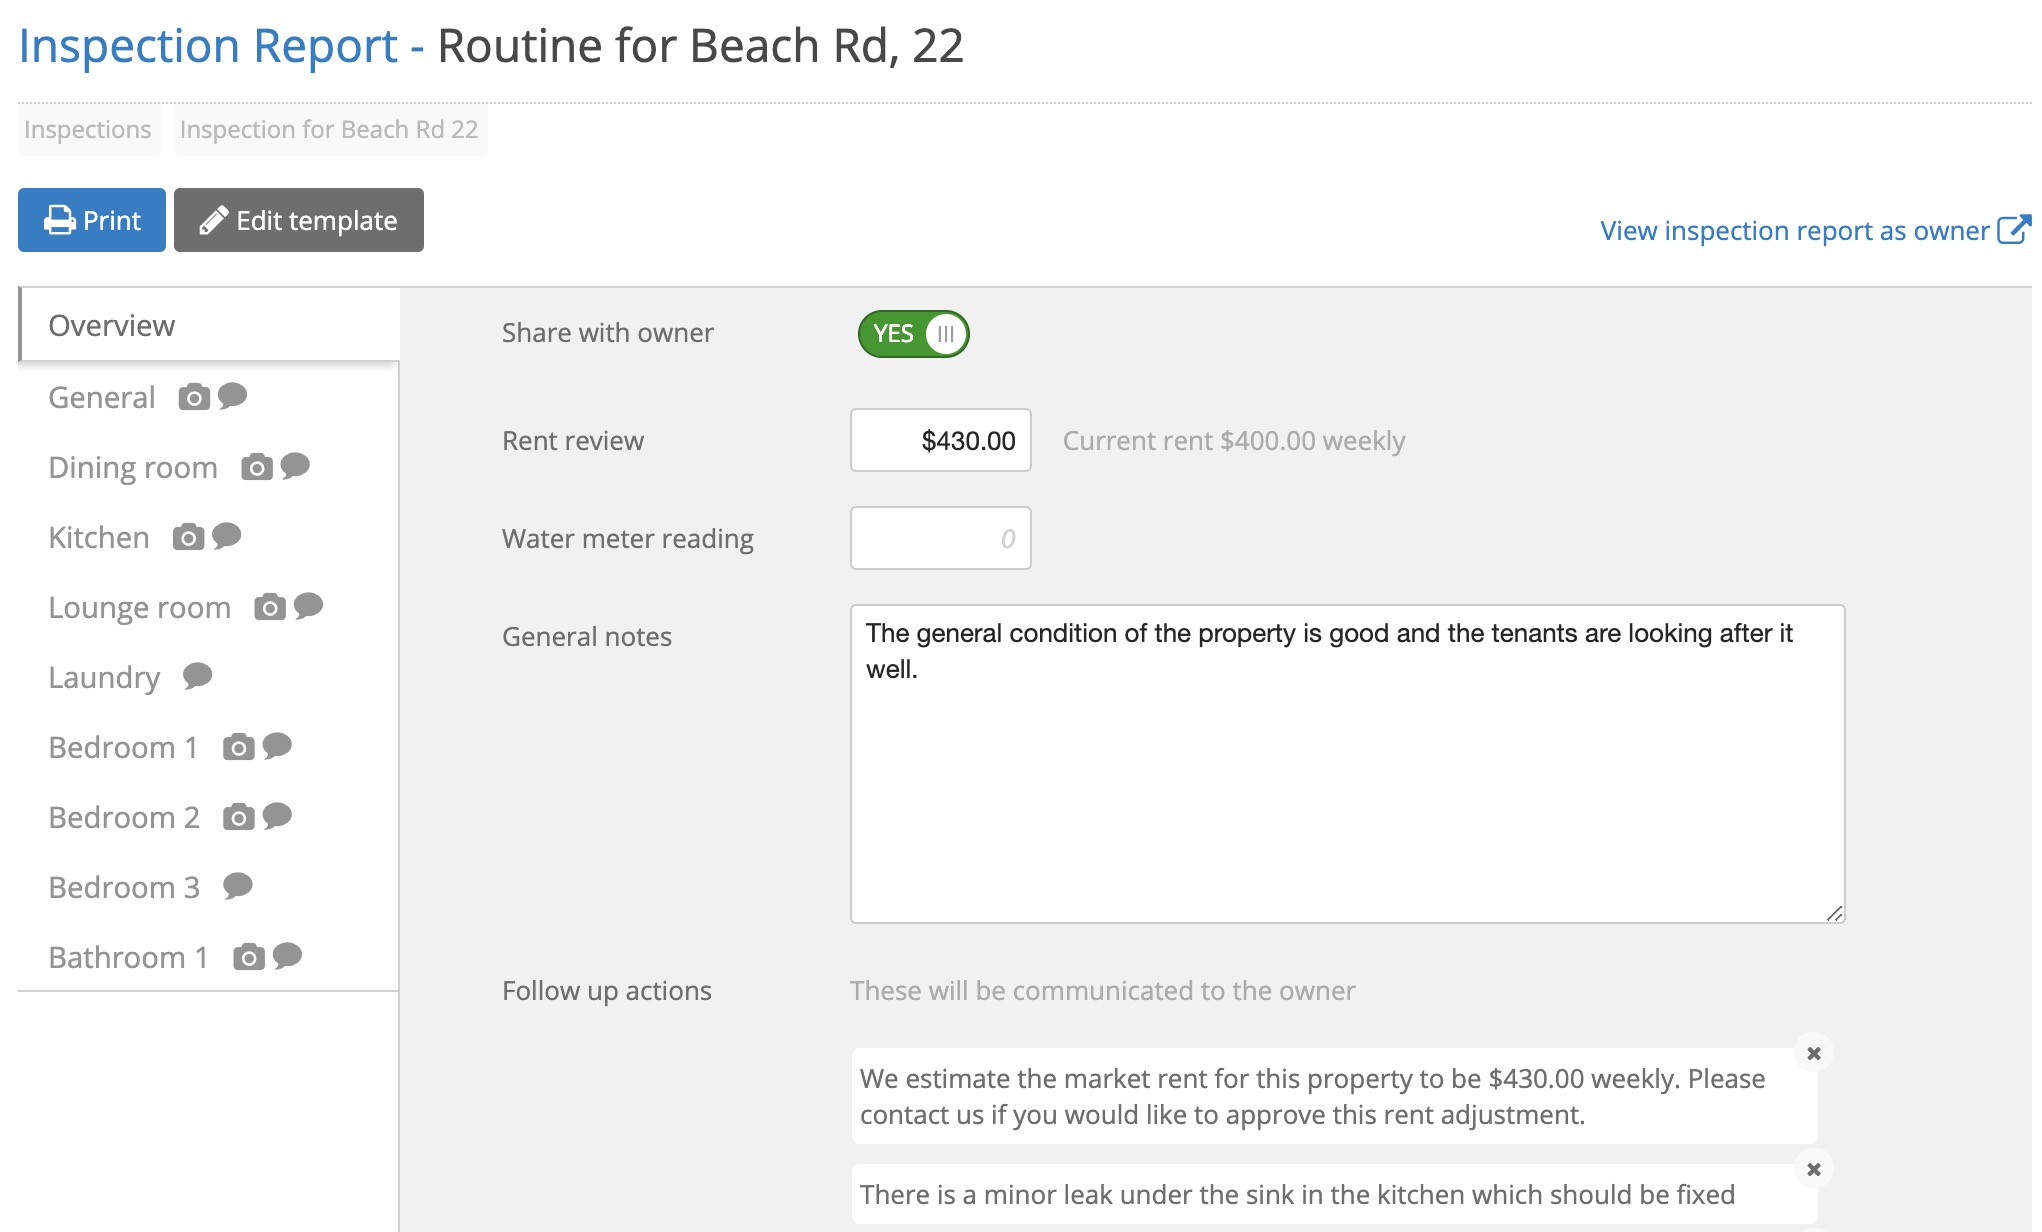Click the Print button
Image resolution: width=2042 pixels, height=1232 pixels.
coord(92,220)
